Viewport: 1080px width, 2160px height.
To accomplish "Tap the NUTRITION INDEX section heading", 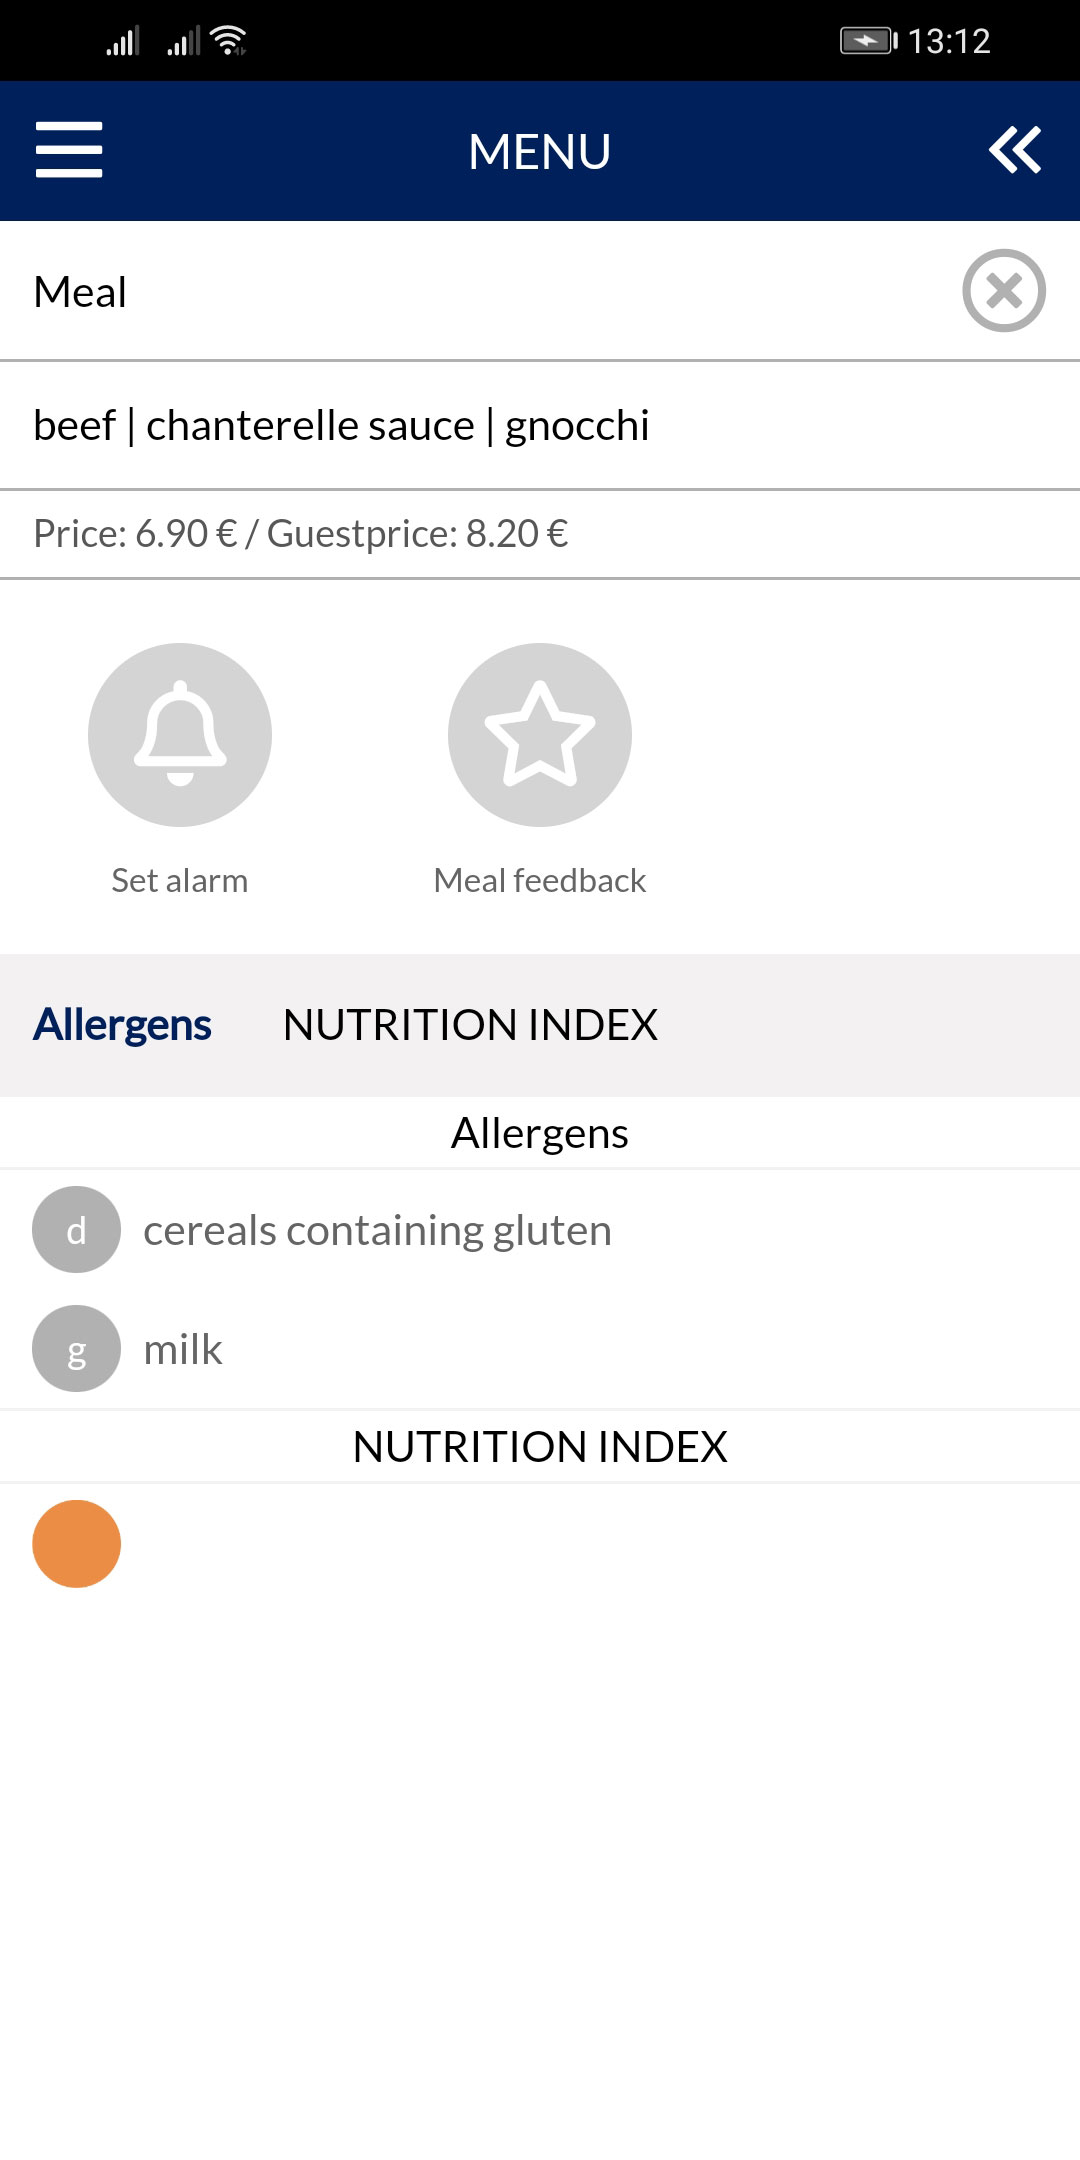I will (x=540, y=1447).
